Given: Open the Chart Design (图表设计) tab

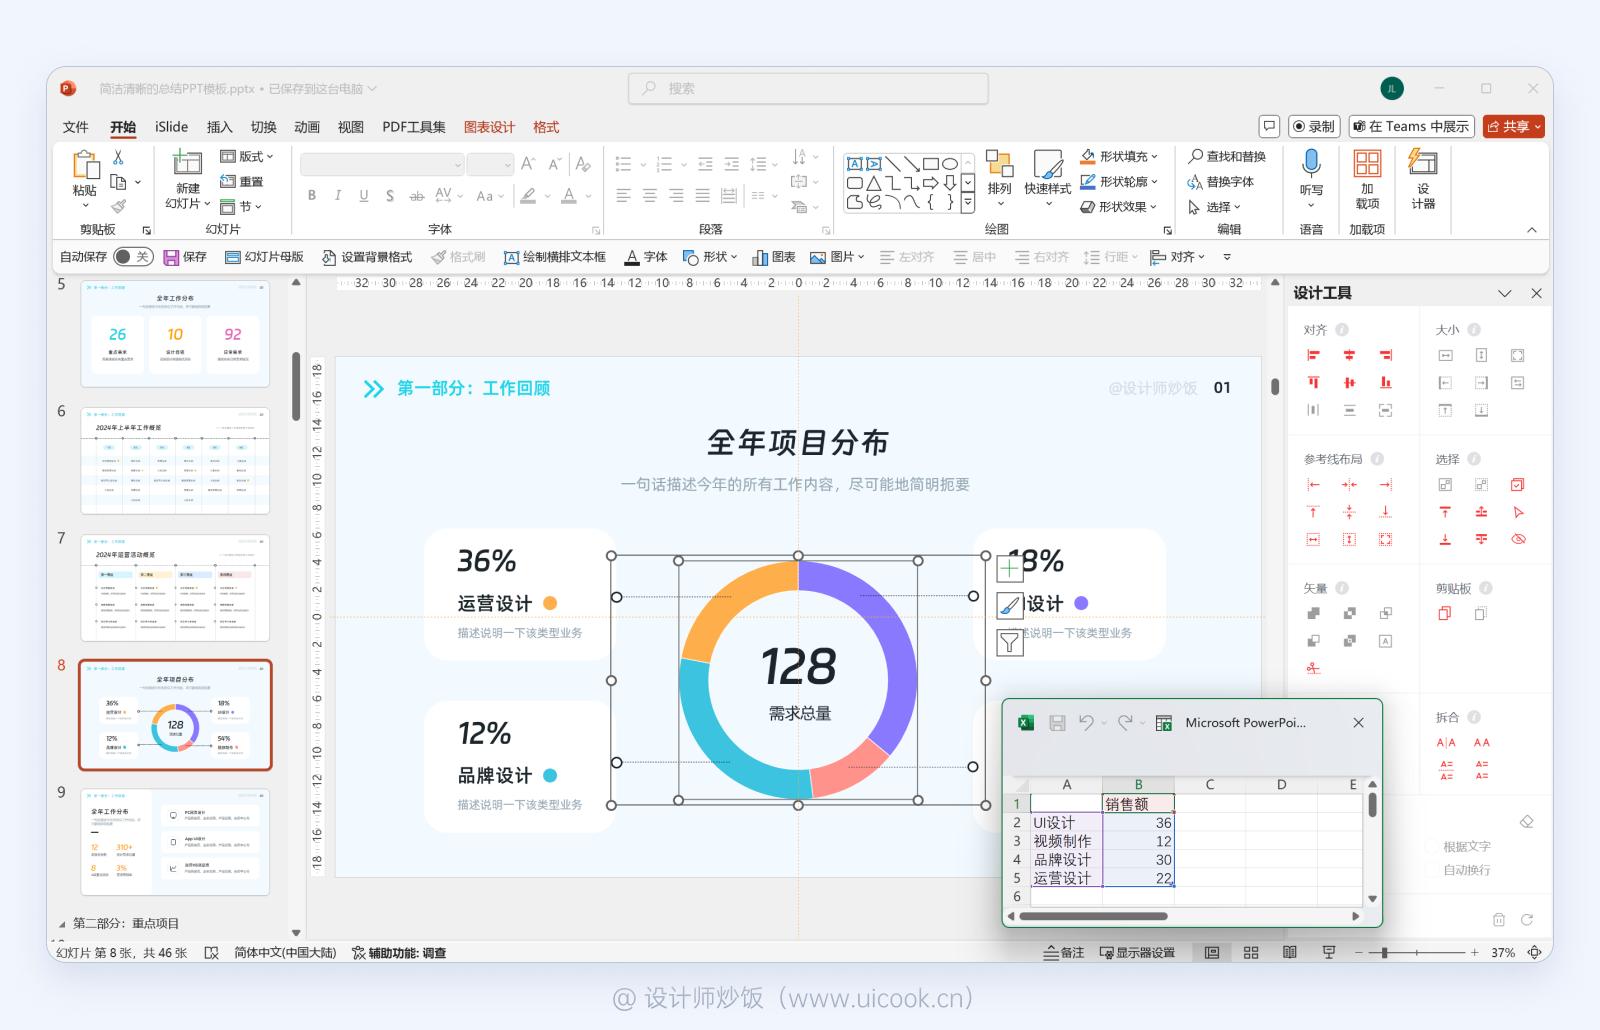Looking at the screenshot, I should click(x=489, y=127).
